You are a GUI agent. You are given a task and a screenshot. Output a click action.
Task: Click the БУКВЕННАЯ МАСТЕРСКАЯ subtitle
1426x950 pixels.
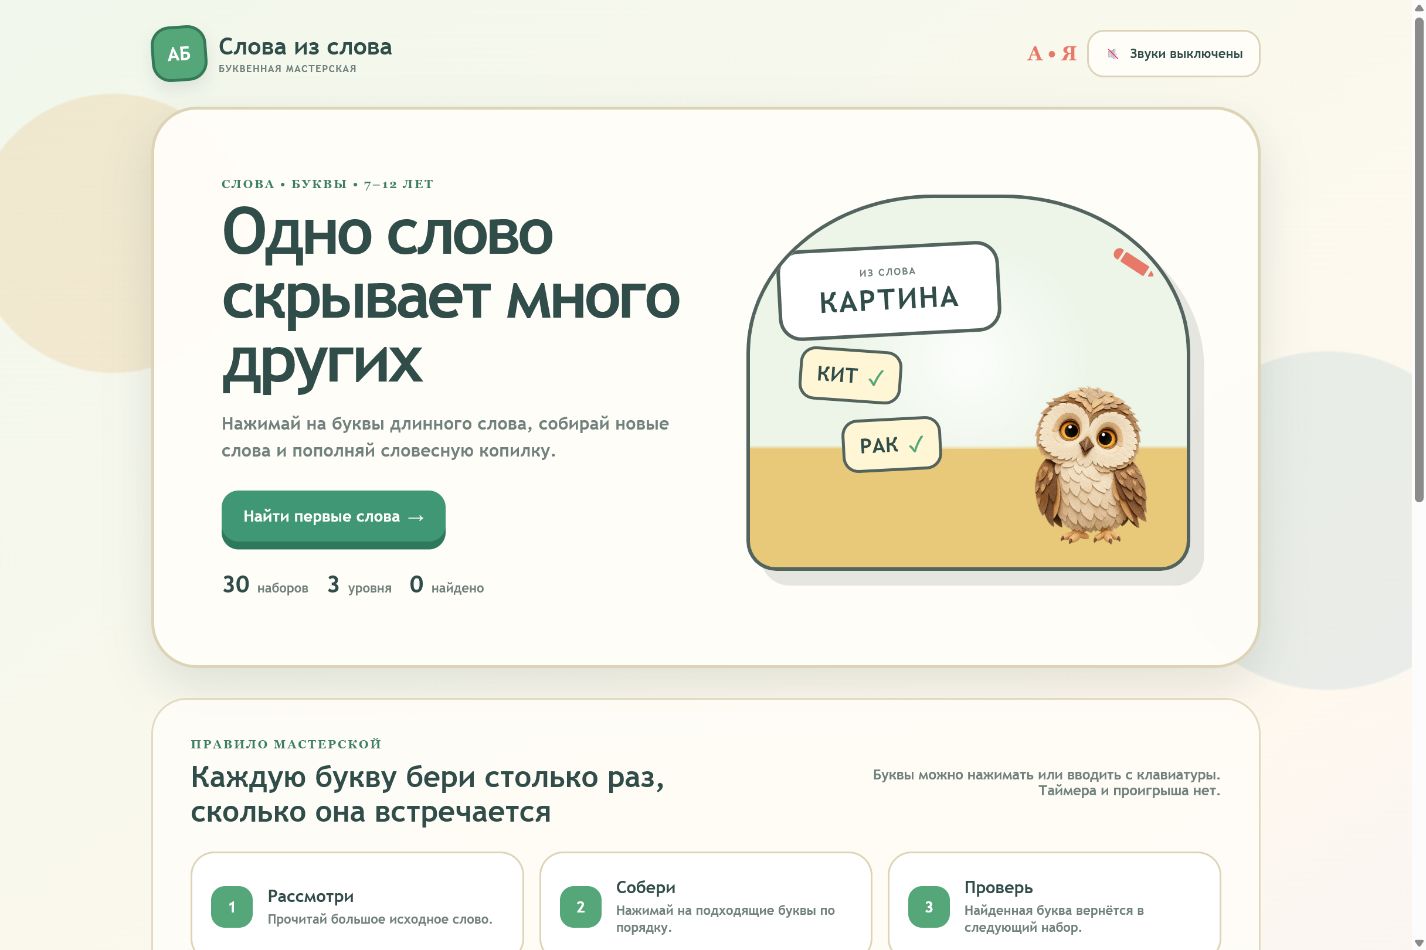(x=288, y=69)
